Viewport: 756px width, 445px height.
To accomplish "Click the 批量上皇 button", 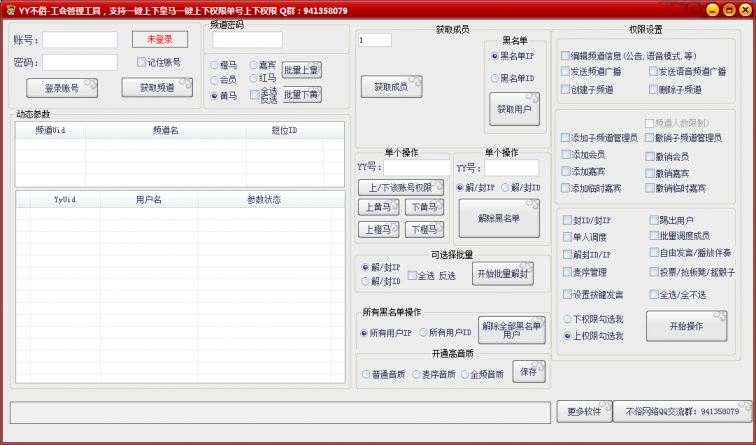I will [302, 70].
